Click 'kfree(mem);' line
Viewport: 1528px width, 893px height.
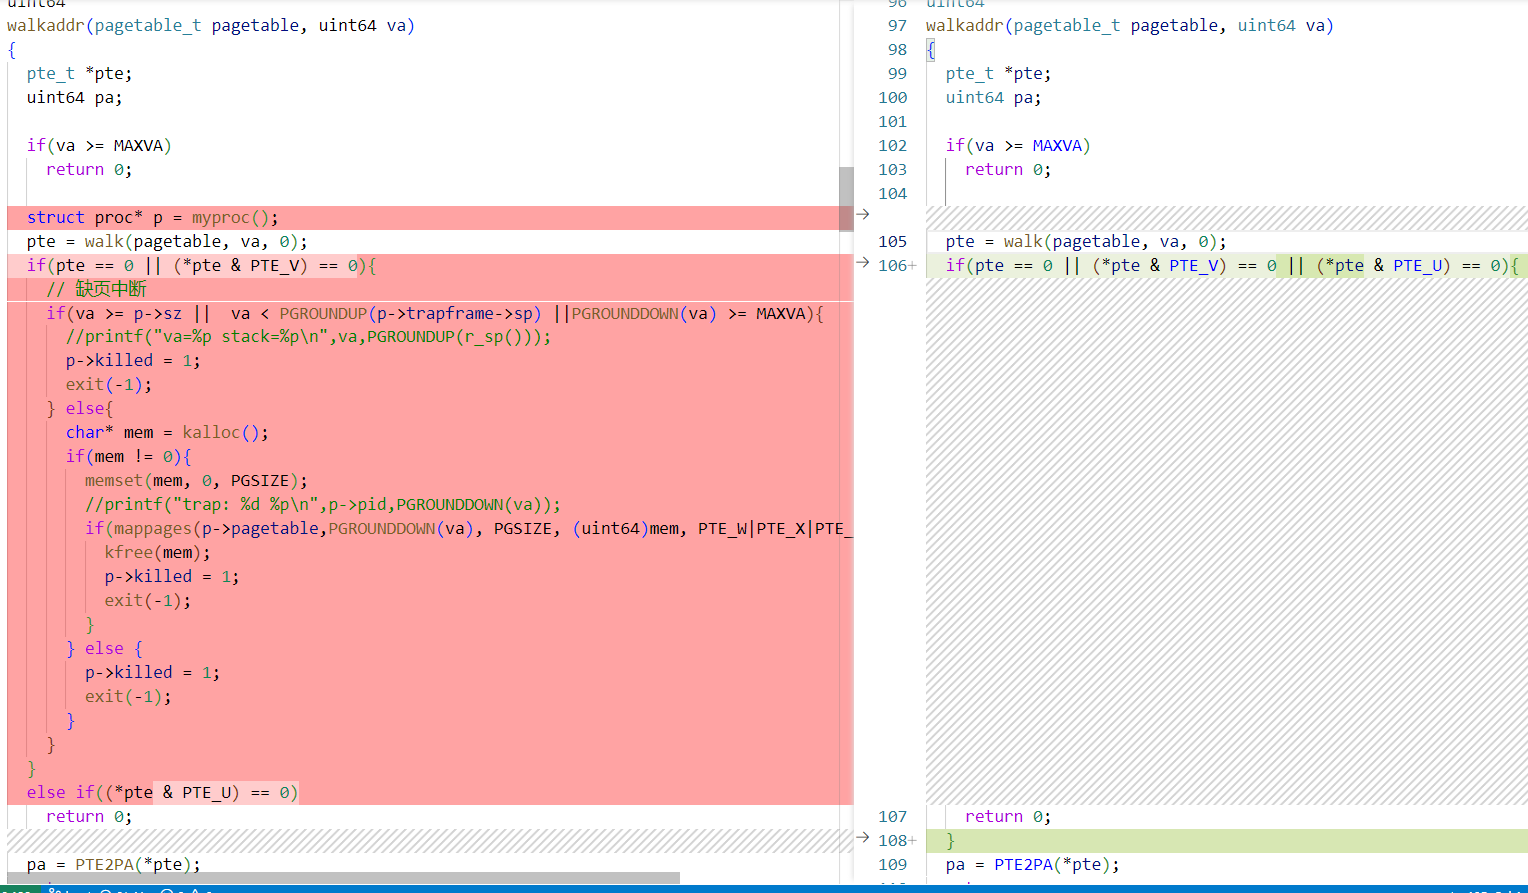coord(157,553)
